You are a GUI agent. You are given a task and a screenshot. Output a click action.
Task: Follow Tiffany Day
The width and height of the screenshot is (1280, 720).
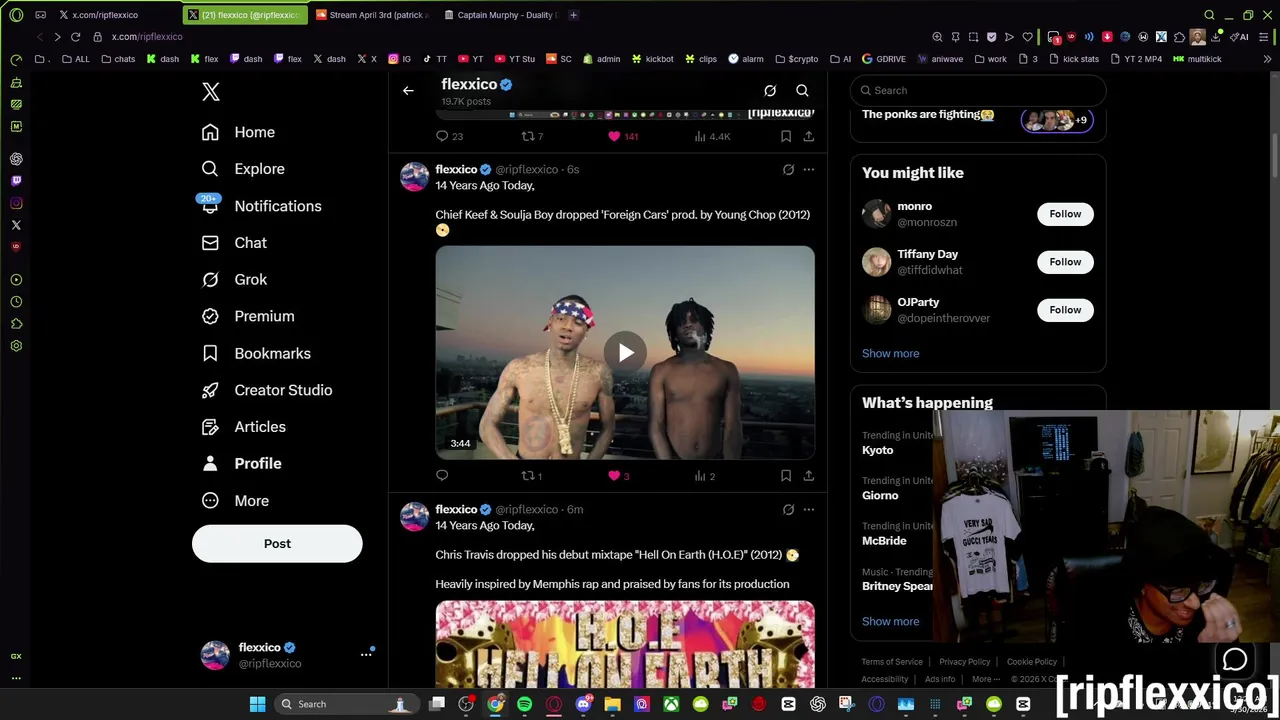point(1065,262)
